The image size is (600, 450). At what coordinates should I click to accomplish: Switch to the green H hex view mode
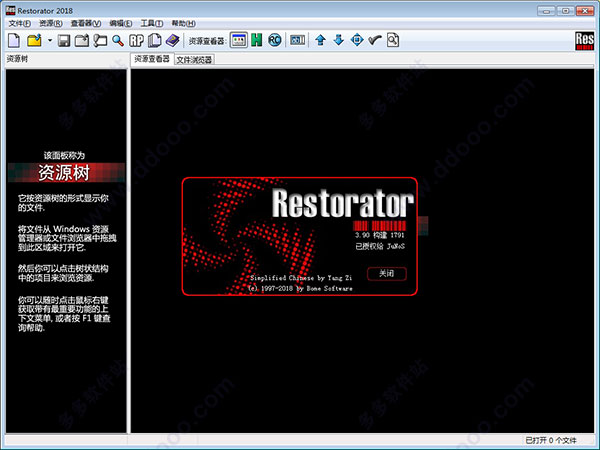[x=257, y=40]
